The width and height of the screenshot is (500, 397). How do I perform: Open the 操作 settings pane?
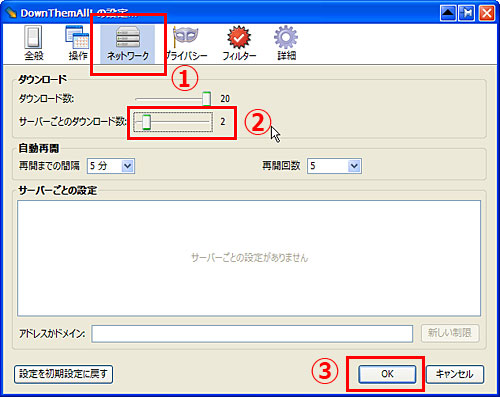[78, 43]
